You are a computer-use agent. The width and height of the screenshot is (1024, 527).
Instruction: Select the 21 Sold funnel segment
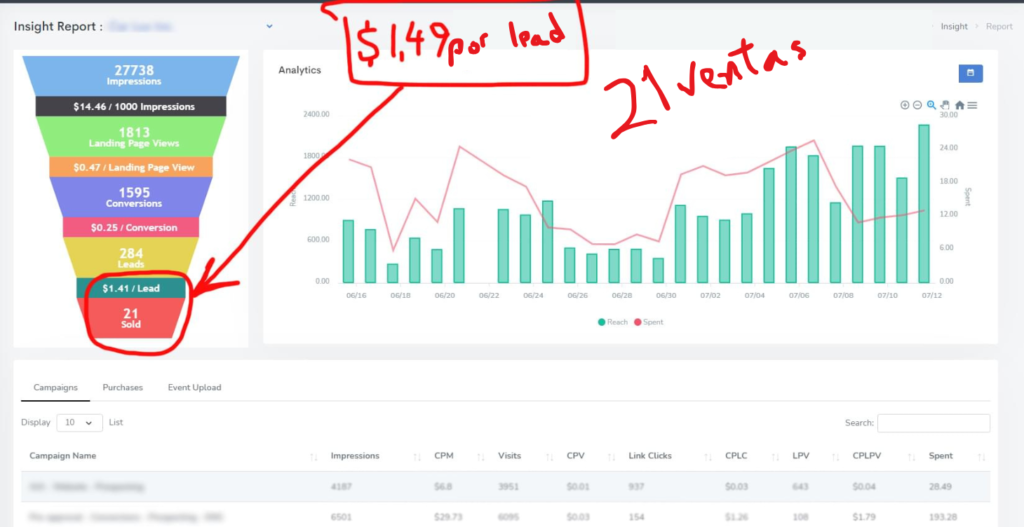pos(131,318)
